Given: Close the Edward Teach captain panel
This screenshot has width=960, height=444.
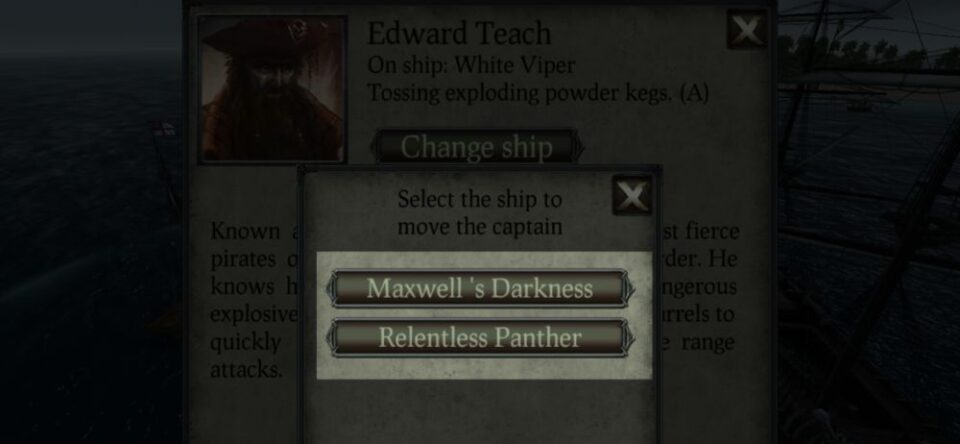Looking at the screenshot, I should [747, 29].
